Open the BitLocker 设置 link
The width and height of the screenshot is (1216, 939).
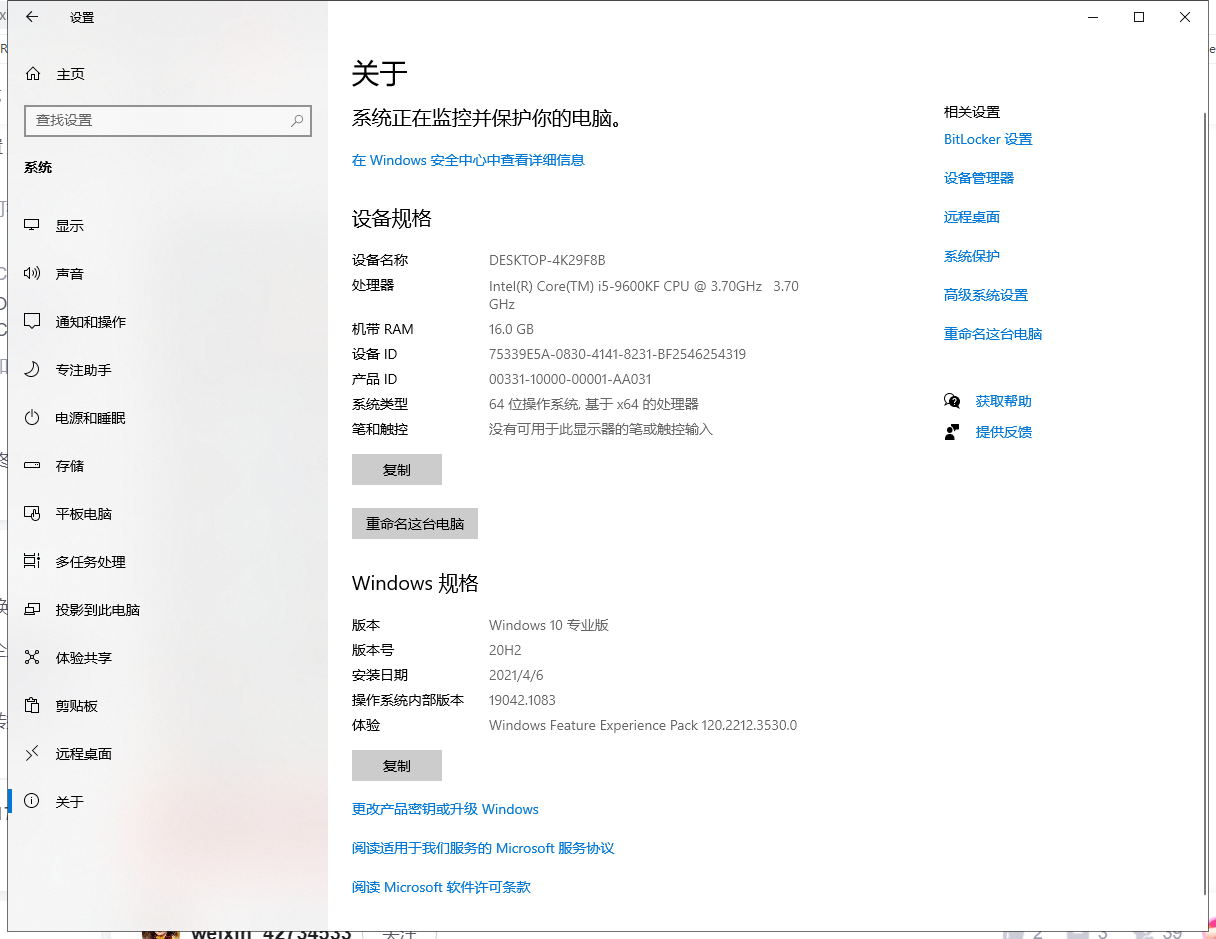988,139
